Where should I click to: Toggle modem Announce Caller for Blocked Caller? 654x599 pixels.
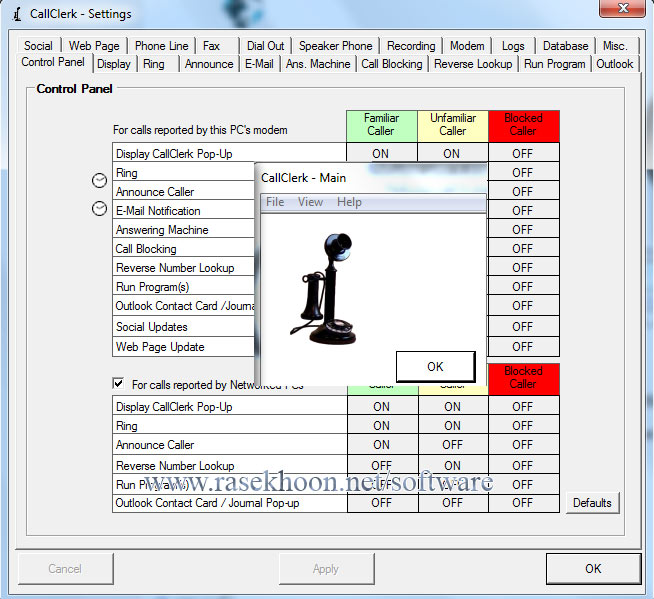523,191
